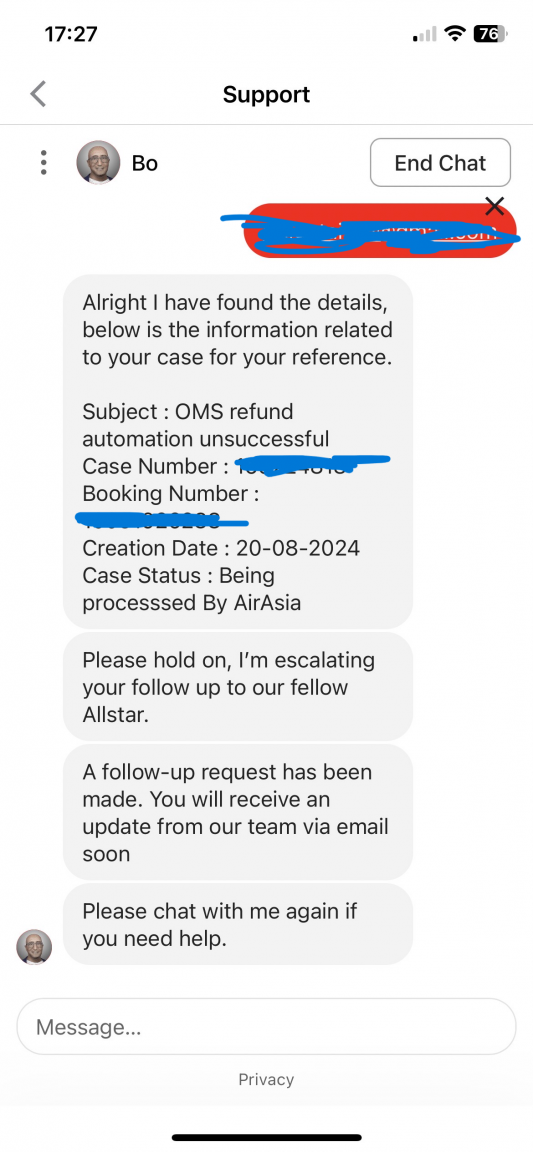This screenshot has height=1152, width=533.
Task: Tap the cellular signal bars icon
Action: coord(425,34)
